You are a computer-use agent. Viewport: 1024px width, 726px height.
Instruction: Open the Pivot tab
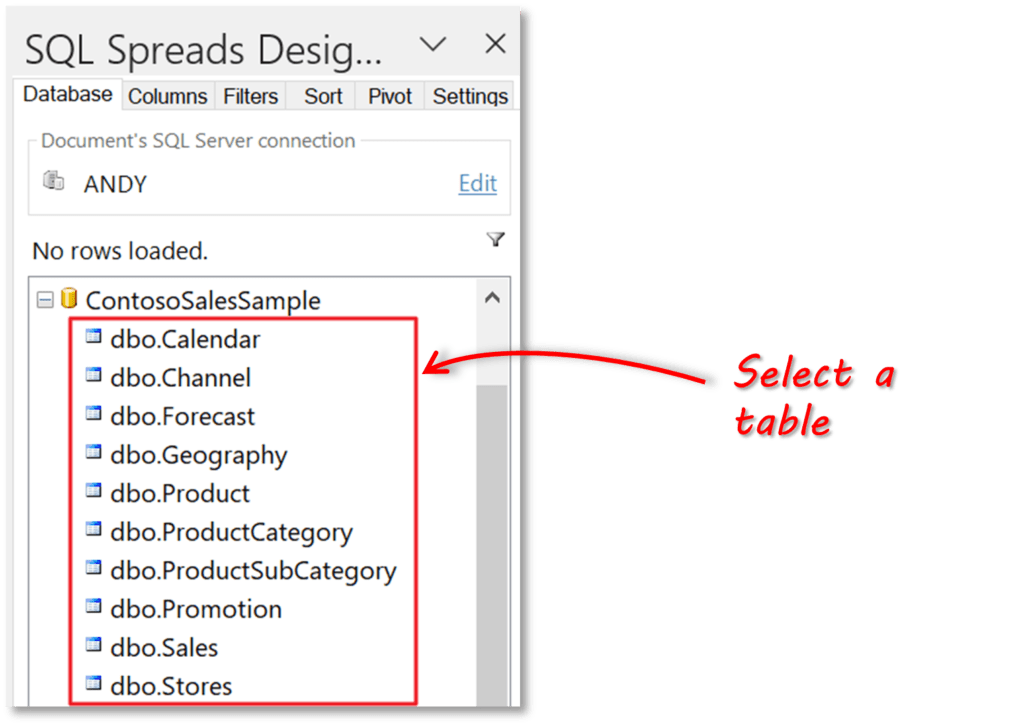388,96
